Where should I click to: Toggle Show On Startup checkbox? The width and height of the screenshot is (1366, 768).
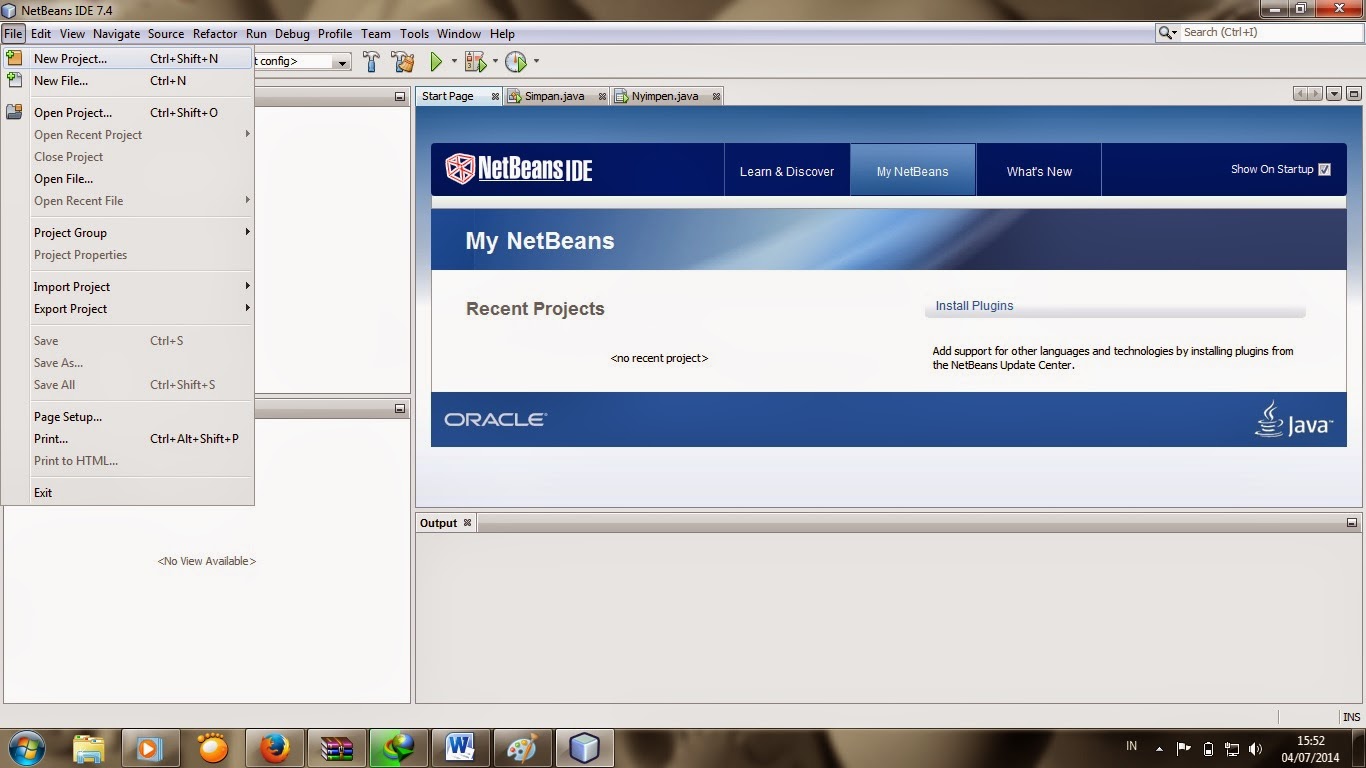[x=1325, y=170]
